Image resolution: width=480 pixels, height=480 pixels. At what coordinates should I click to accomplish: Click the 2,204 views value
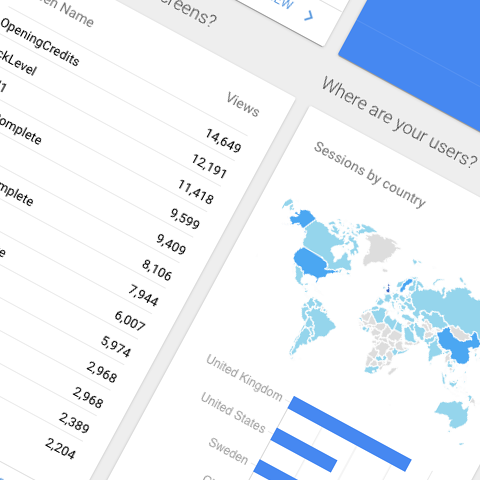[60, 449]
